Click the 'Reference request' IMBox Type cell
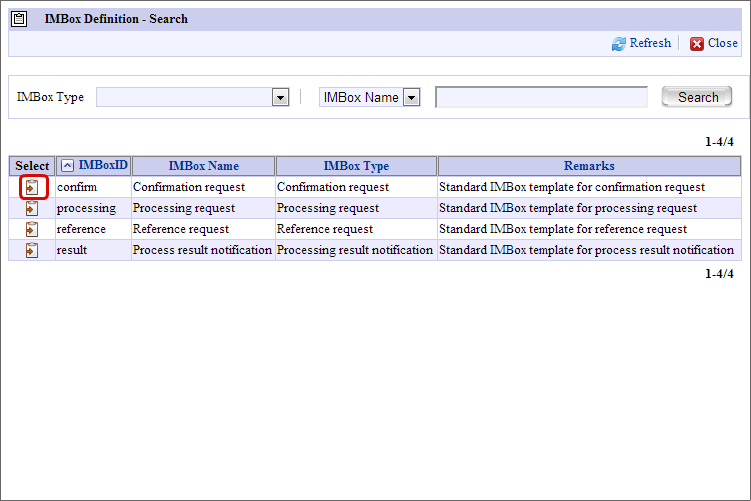Screen dimensions: 751x501 click(356, 229)
